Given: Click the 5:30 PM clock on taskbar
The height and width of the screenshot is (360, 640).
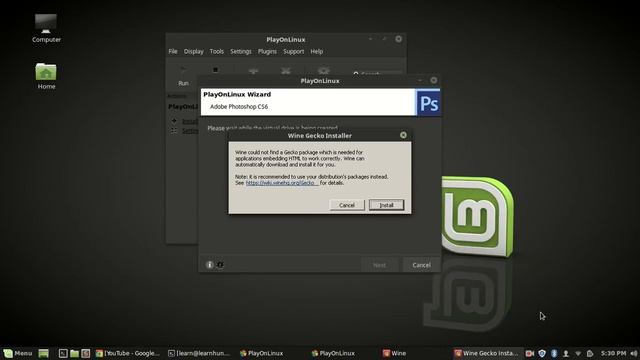Looking at the screenshot, I should 613,353.
